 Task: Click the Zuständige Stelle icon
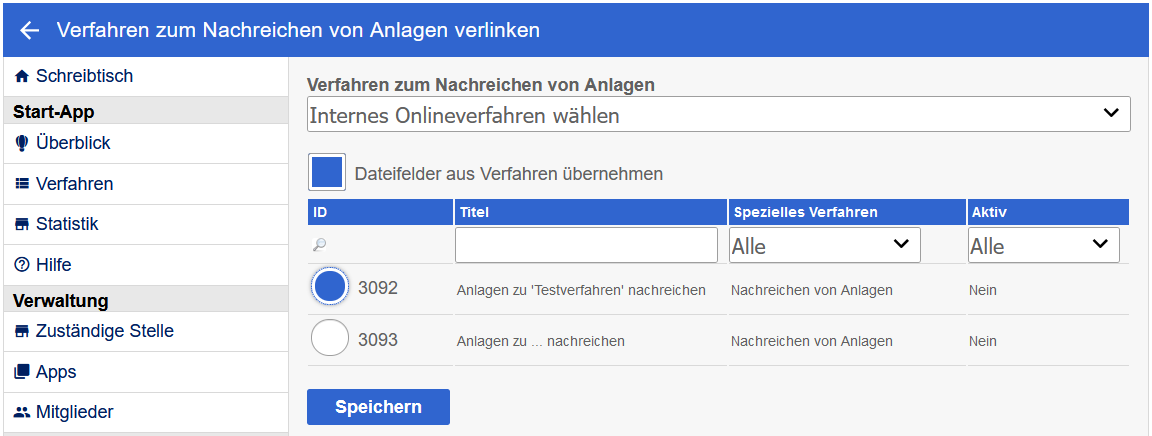click(22, 331)
